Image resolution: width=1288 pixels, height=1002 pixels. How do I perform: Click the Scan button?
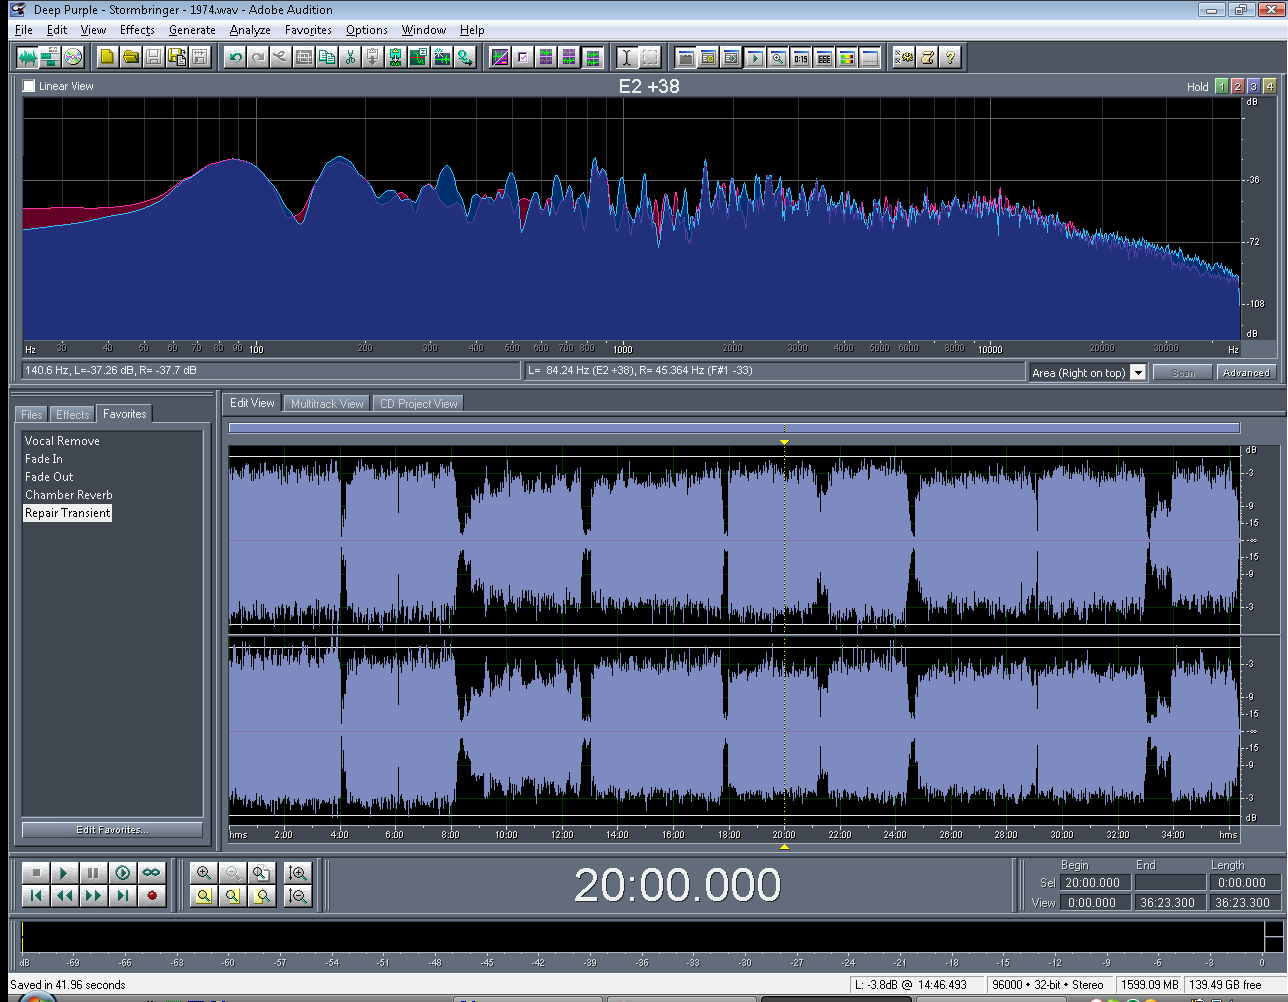1183,373
